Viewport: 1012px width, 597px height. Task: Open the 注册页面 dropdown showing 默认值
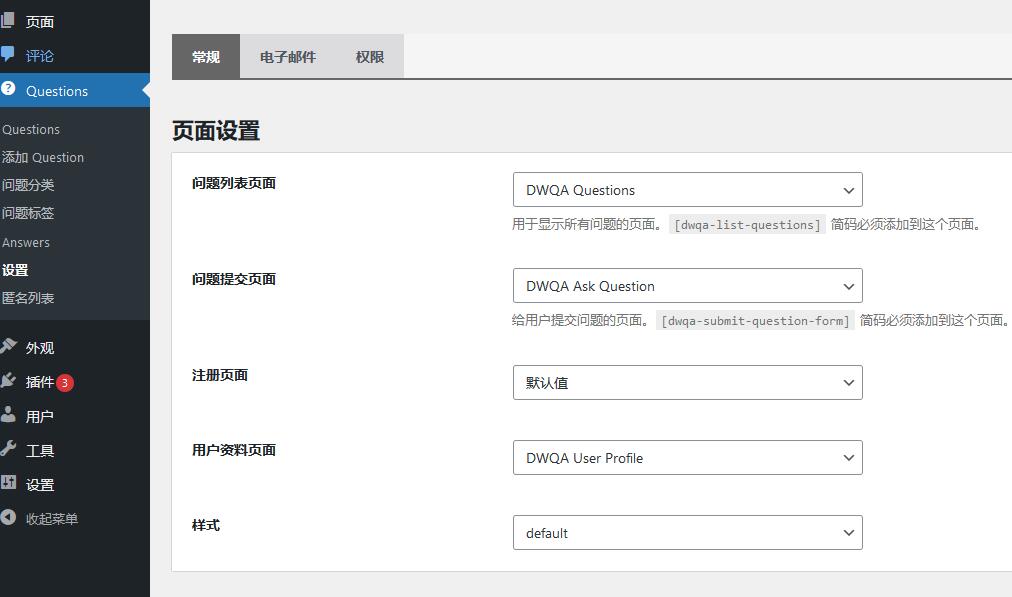click(x=687, y=383)
